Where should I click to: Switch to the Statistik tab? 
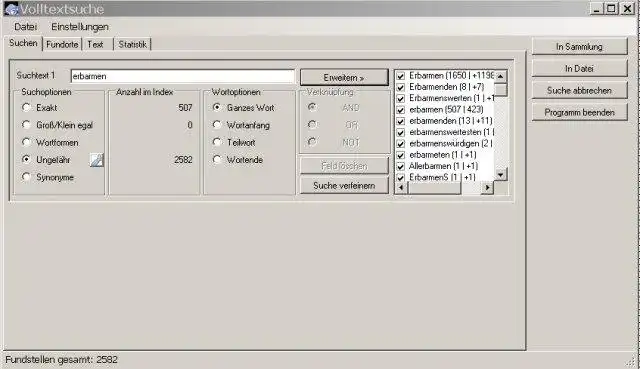pos(132,44)
